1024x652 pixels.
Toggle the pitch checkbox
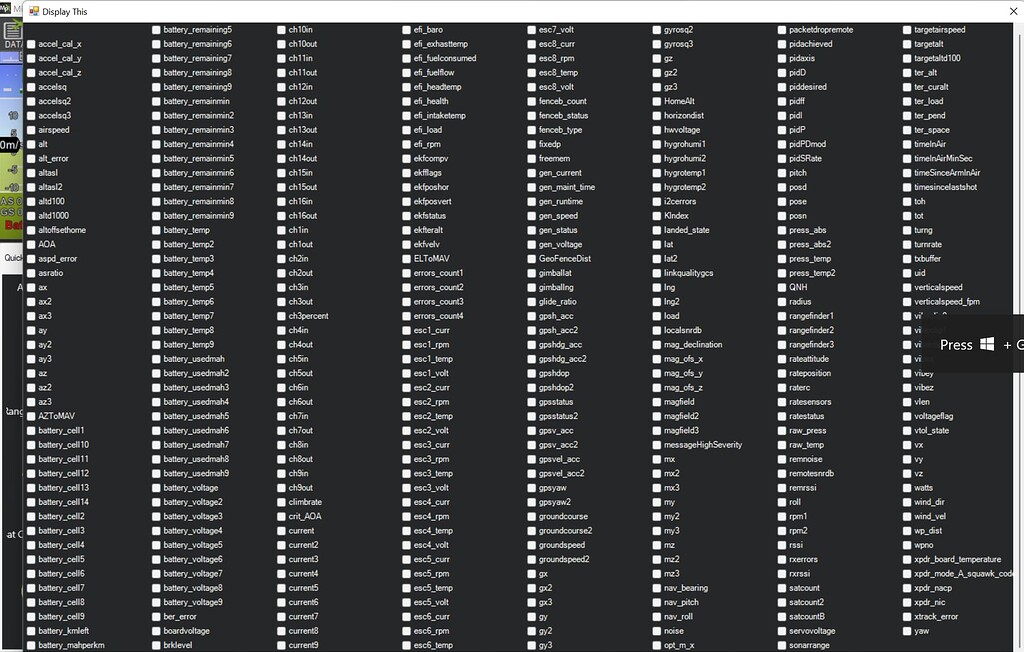click(x=782, y=173)
